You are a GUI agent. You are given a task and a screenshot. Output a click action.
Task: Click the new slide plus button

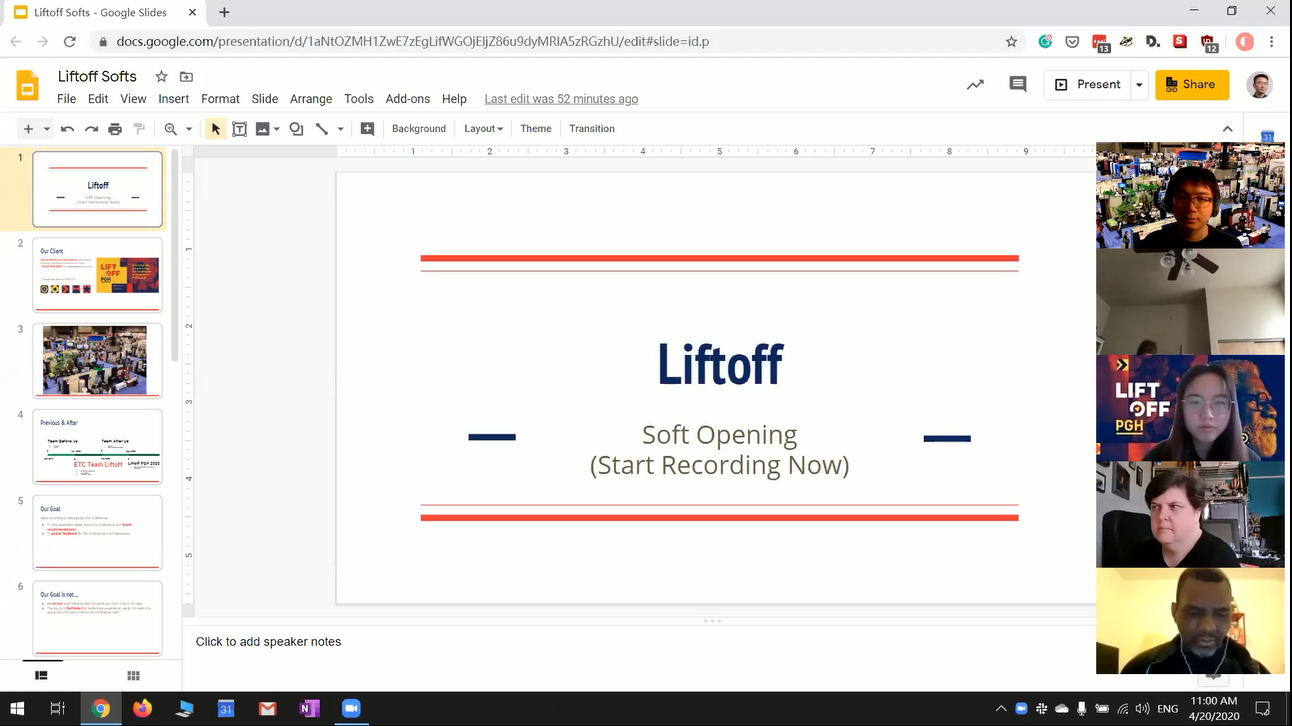tap(28, 129)
